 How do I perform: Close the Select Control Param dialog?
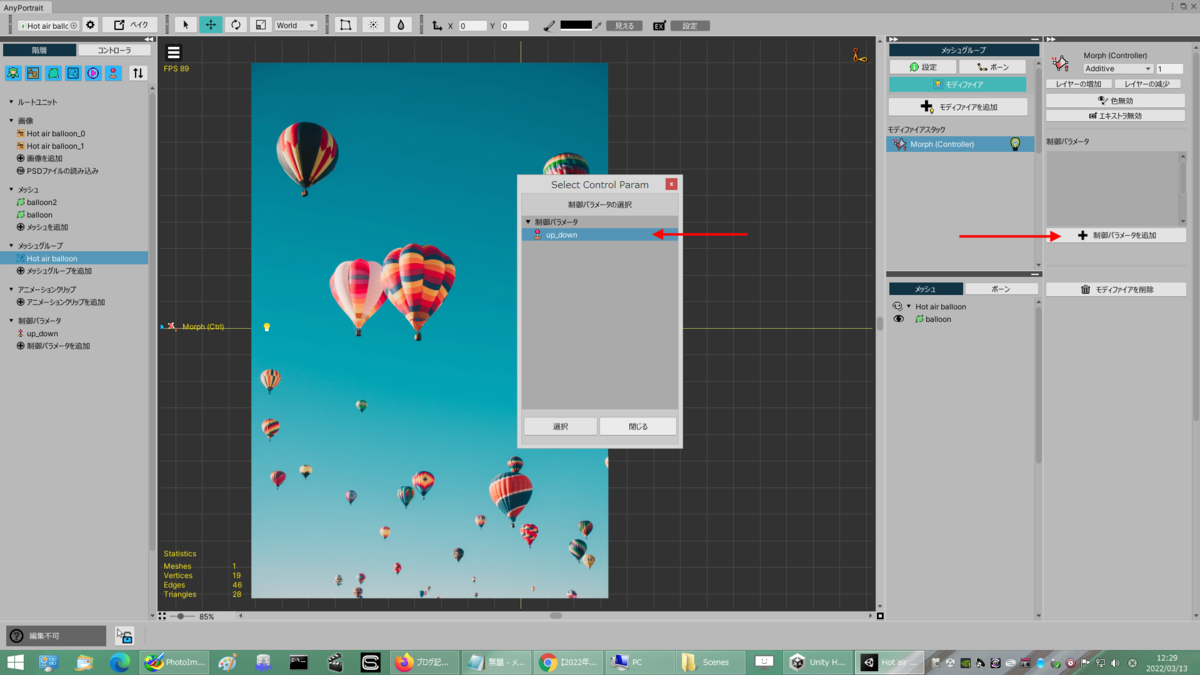[671, 184]
